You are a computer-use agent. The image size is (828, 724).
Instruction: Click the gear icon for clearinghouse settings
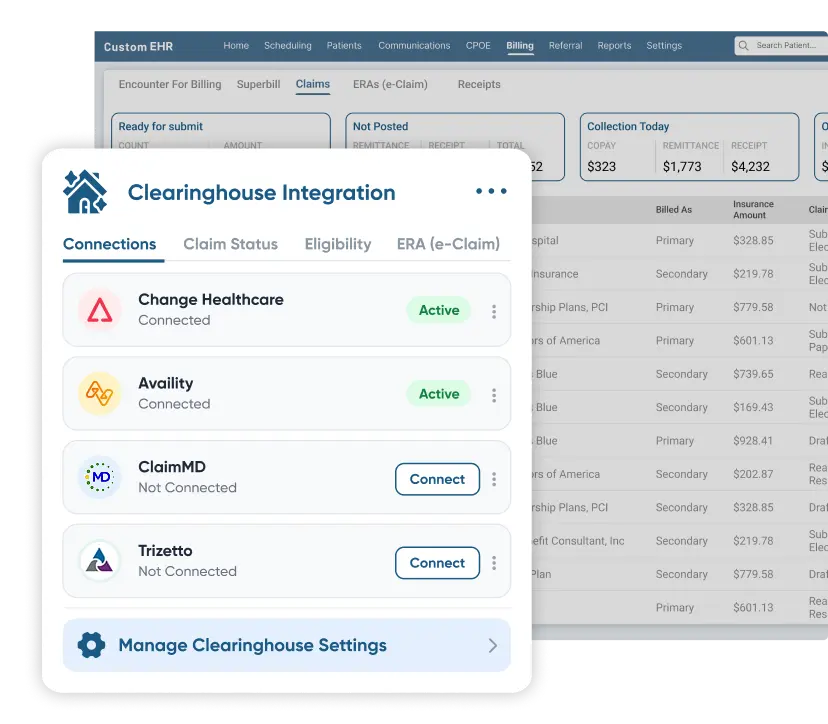pos(91,645)
